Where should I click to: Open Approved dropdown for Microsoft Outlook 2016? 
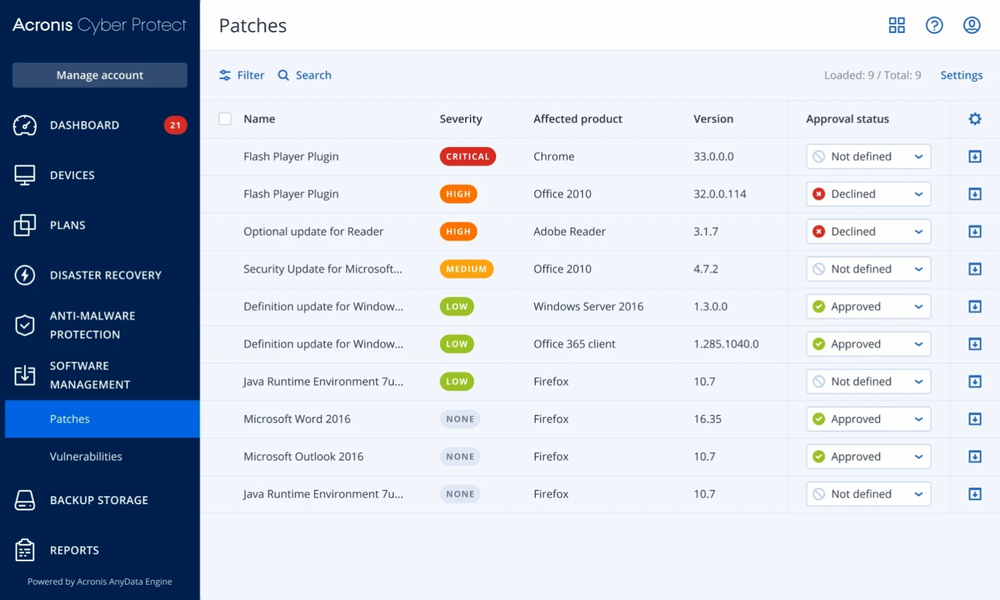(868, 457)
